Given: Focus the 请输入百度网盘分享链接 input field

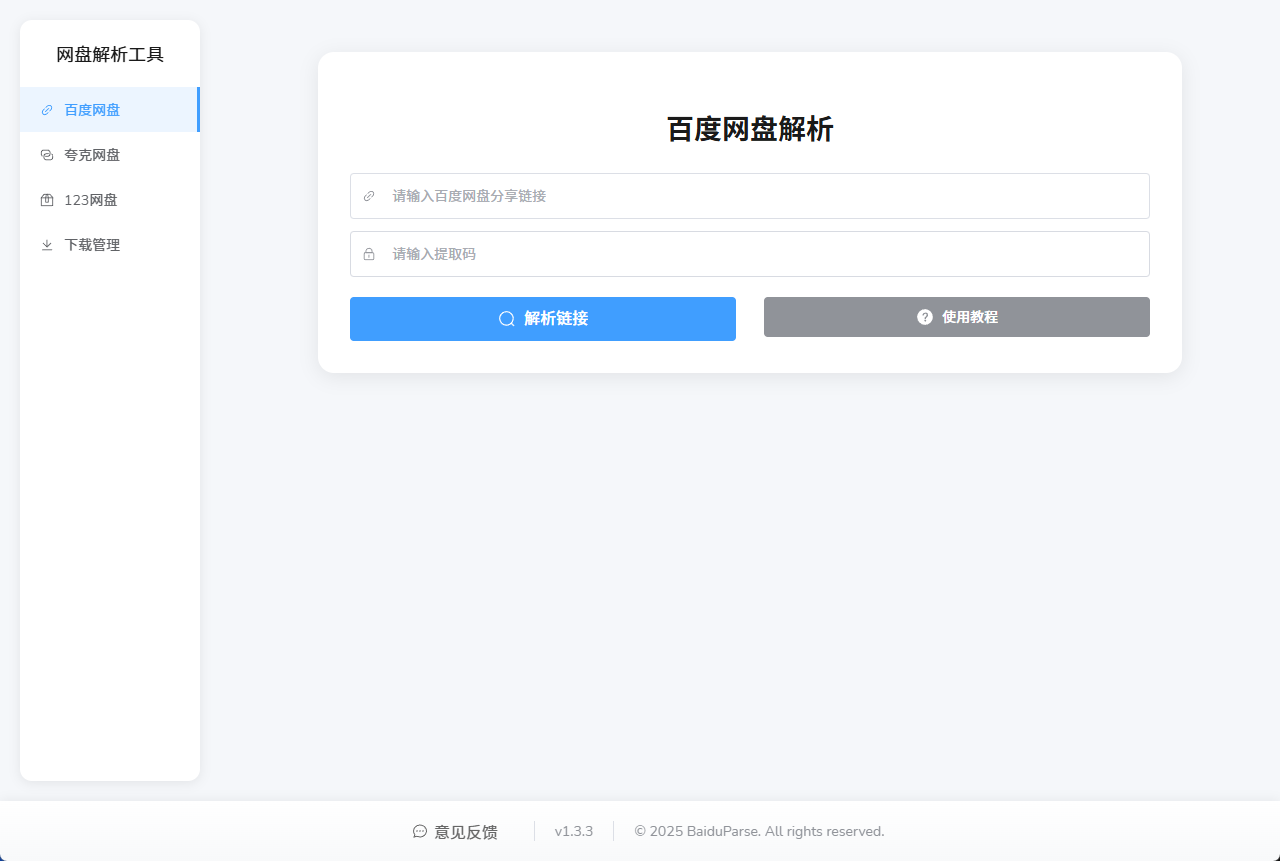Looking at the screenshot, I should click(x=760, y=196).
